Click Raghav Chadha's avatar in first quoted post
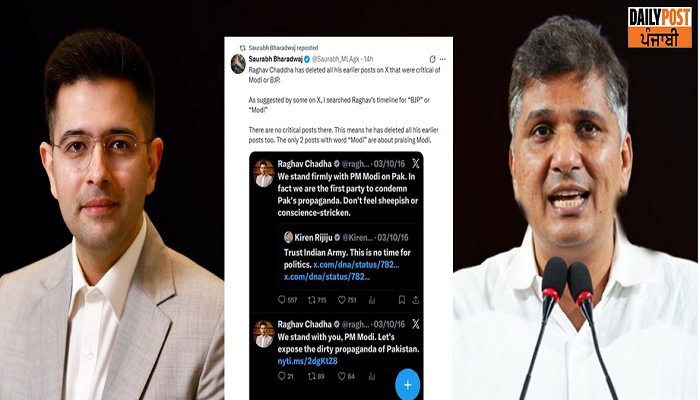The image size is (700, 400). (x=264, y=172)
